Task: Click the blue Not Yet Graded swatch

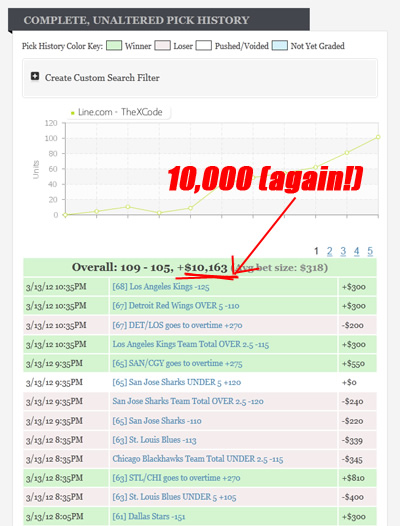Action: pos(280,46)
